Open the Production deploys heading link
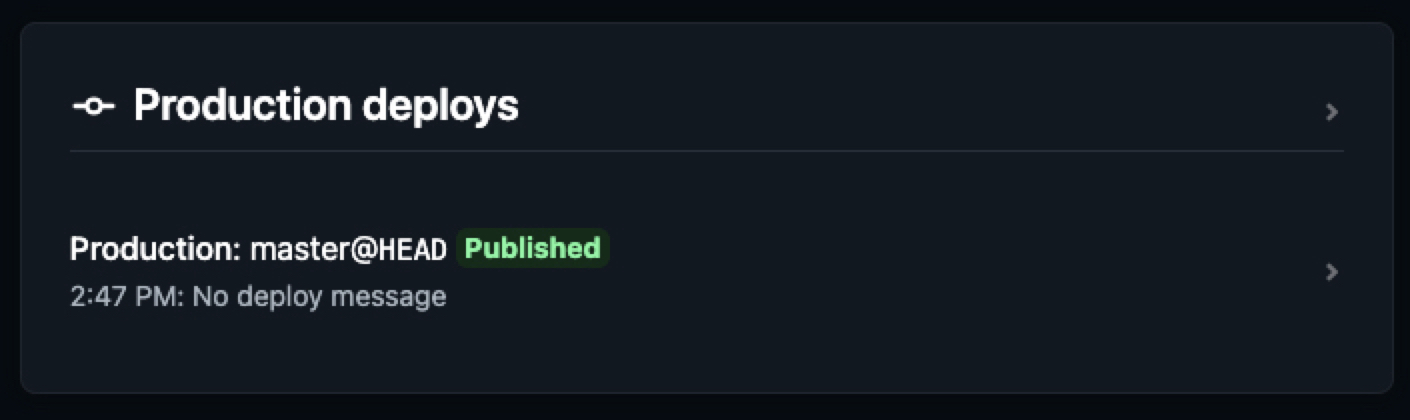The width and height of the screenshot is (1410, 420). (x=326, y=105)
